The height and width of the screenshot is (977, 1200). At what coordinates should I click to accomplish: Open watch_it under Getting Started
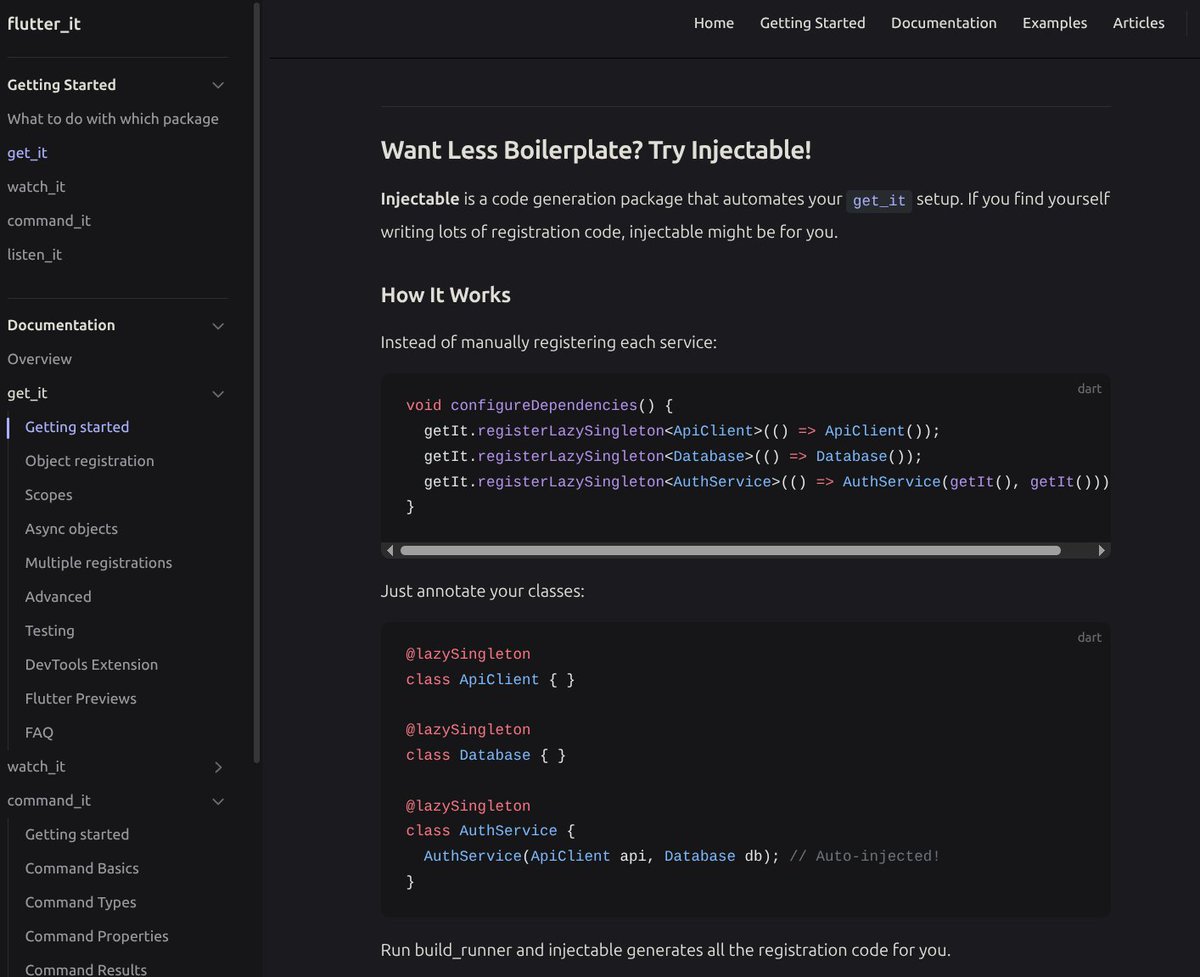pyautogui.click(x=36, y=187)
